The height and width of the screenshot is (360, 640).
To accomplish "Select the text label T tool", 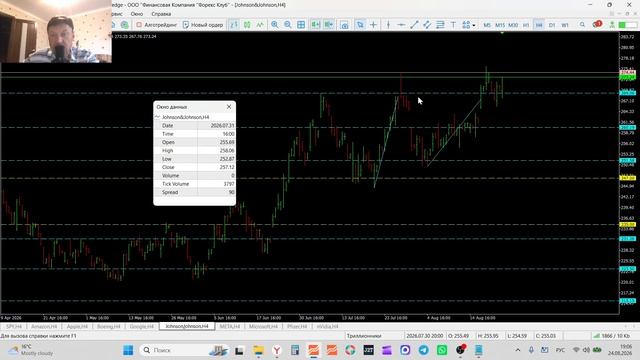I will (x=453, y=25).
